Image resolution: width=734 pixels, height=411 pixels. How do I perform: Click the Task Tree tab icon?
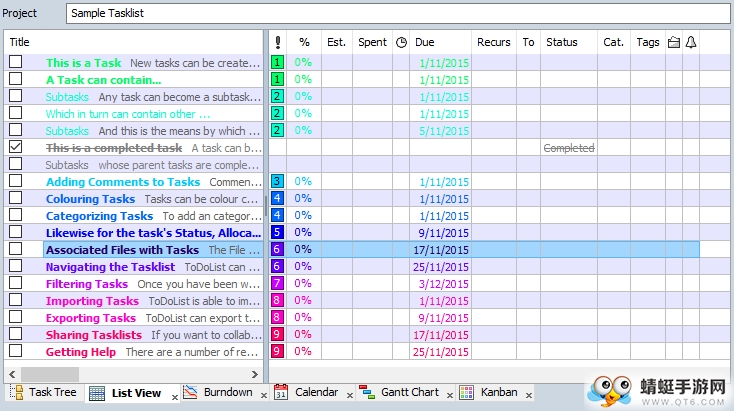click(x=16, y=392)
